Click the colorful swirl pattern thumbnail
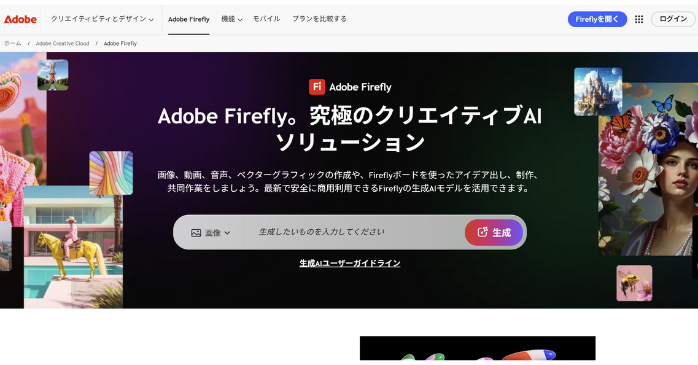The height and width of the screenshot is (365, 698). click(111, 173)
